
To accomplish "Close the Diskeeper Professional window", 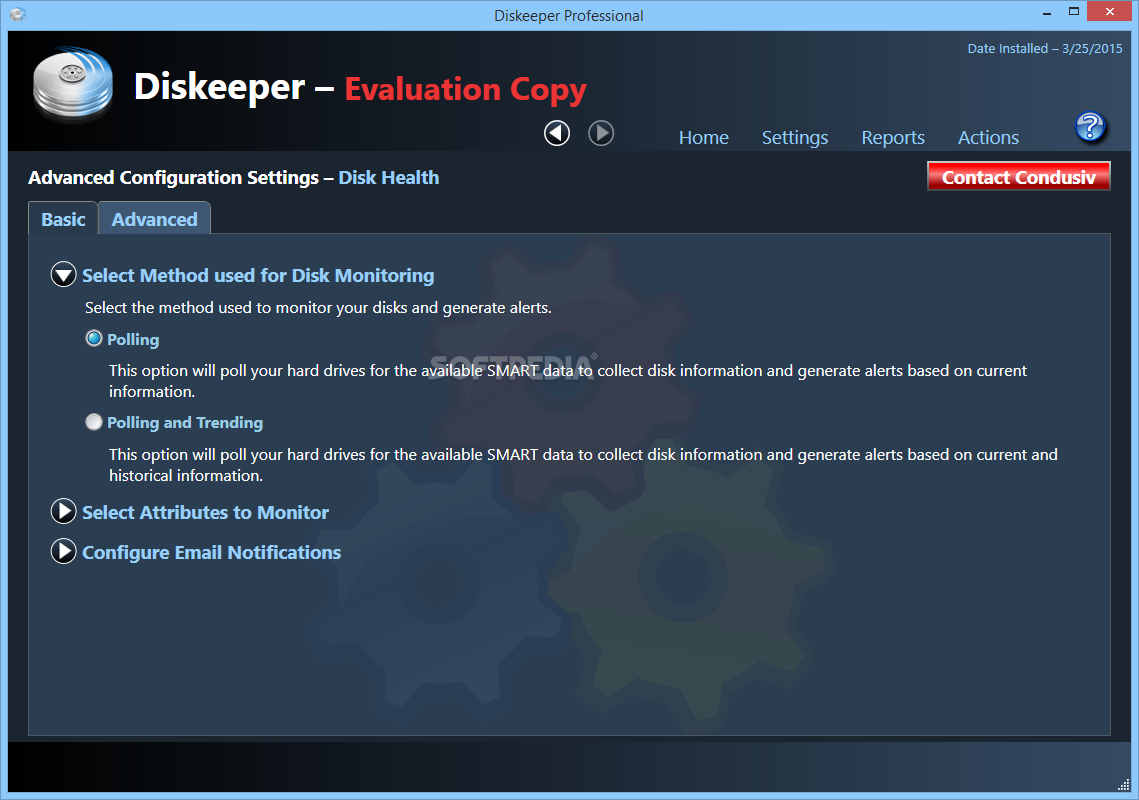I will pyautogui.click(x=1109, y=12).
